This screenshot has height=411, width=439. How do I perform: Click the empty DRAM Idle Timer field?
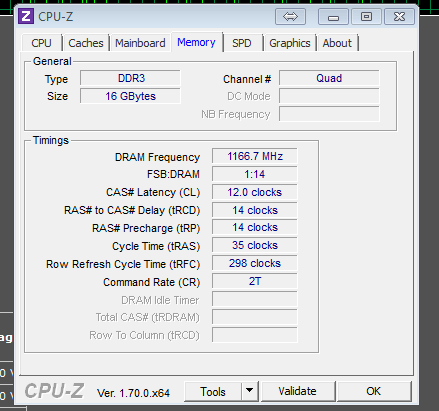[x=255, y=299]
